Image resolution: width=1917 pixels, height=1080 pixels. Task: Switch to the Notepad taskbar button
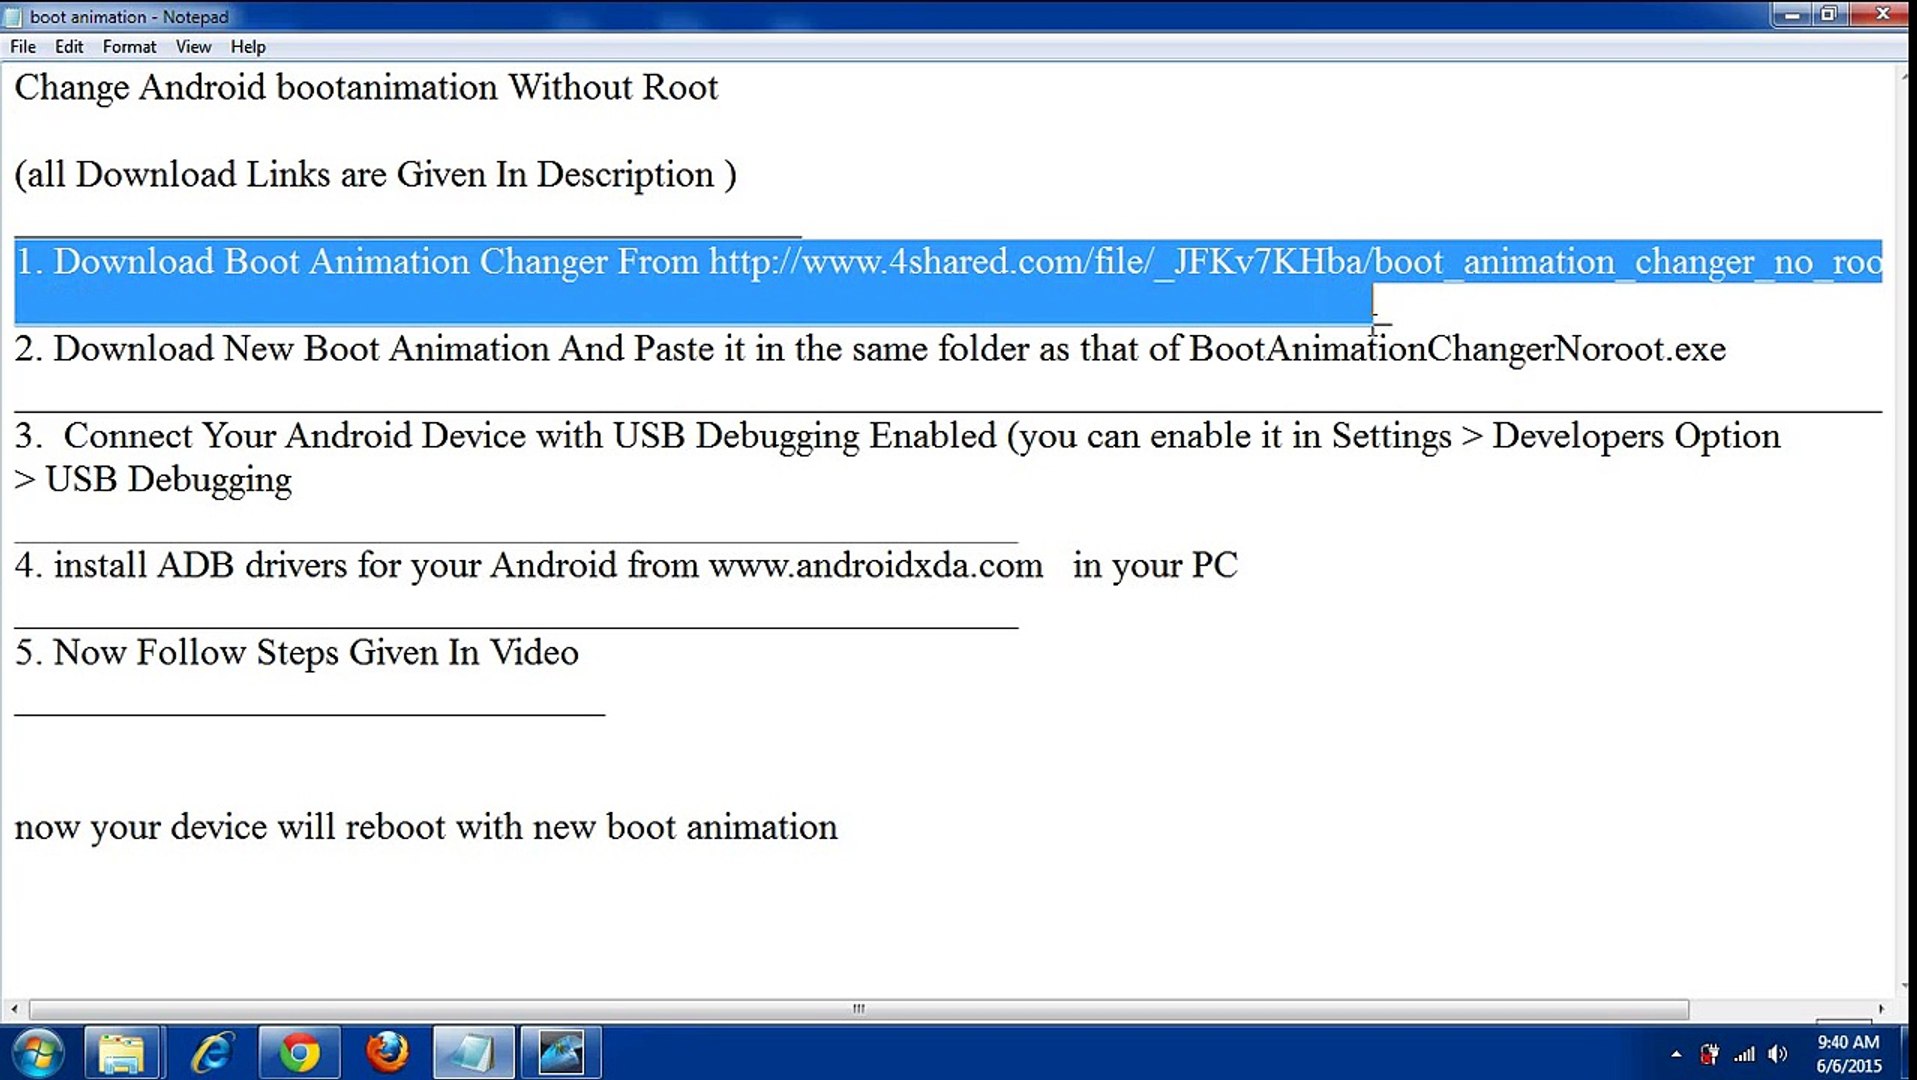coord(474,1053)
